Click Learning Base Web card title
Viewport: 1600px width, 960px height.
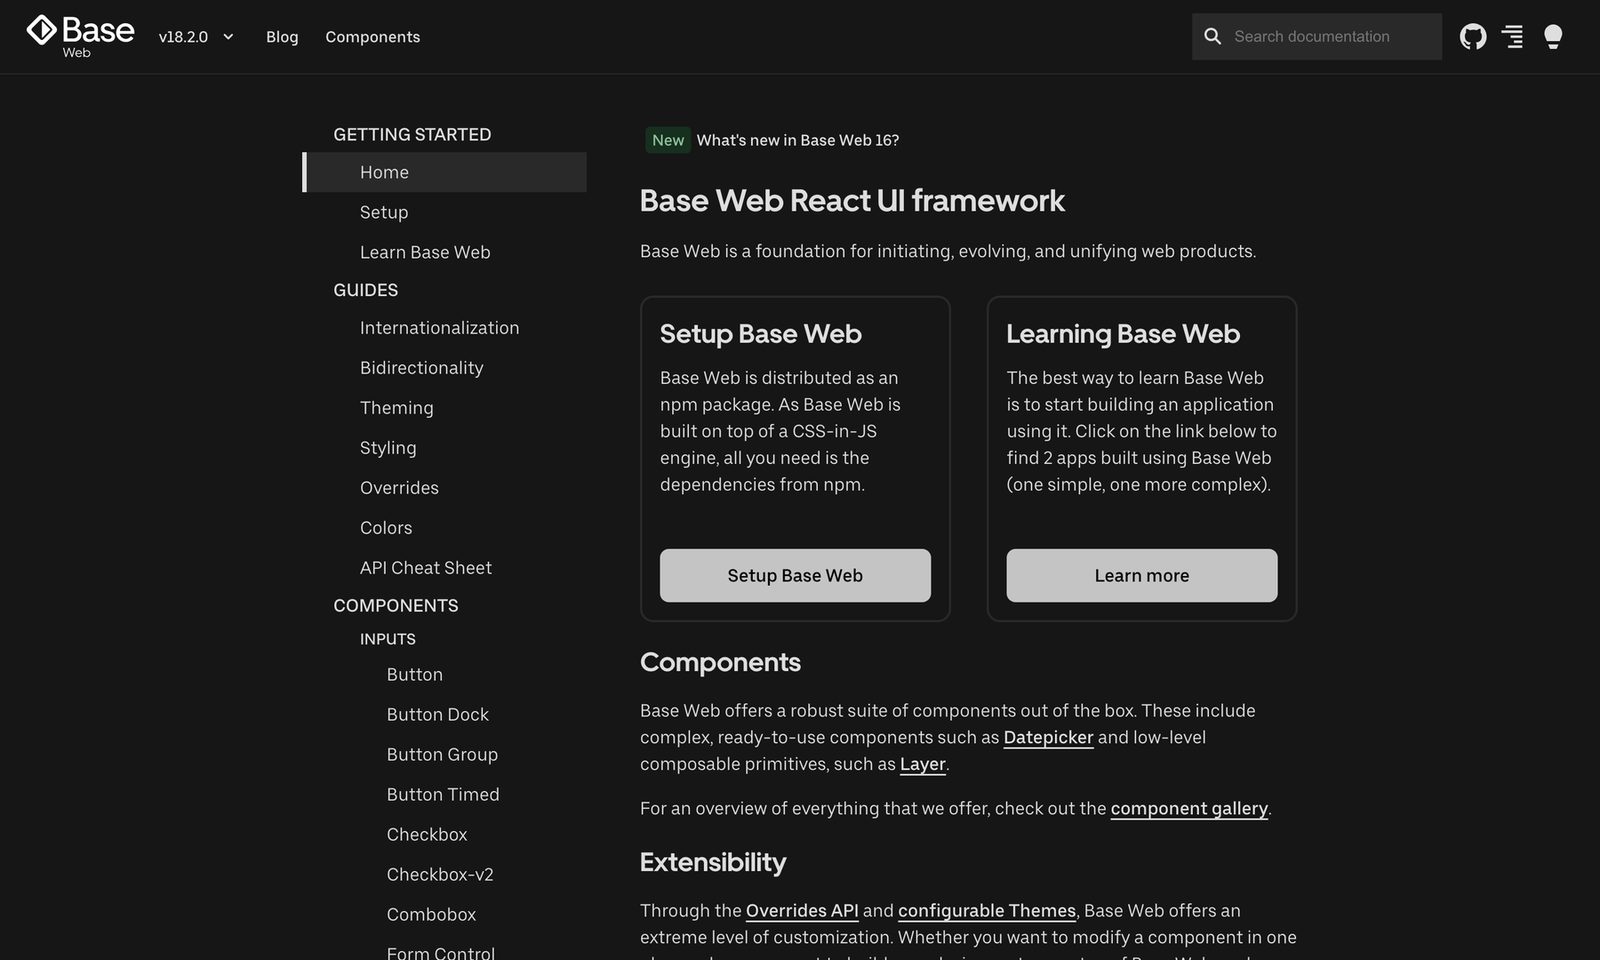coord(1123,334)
